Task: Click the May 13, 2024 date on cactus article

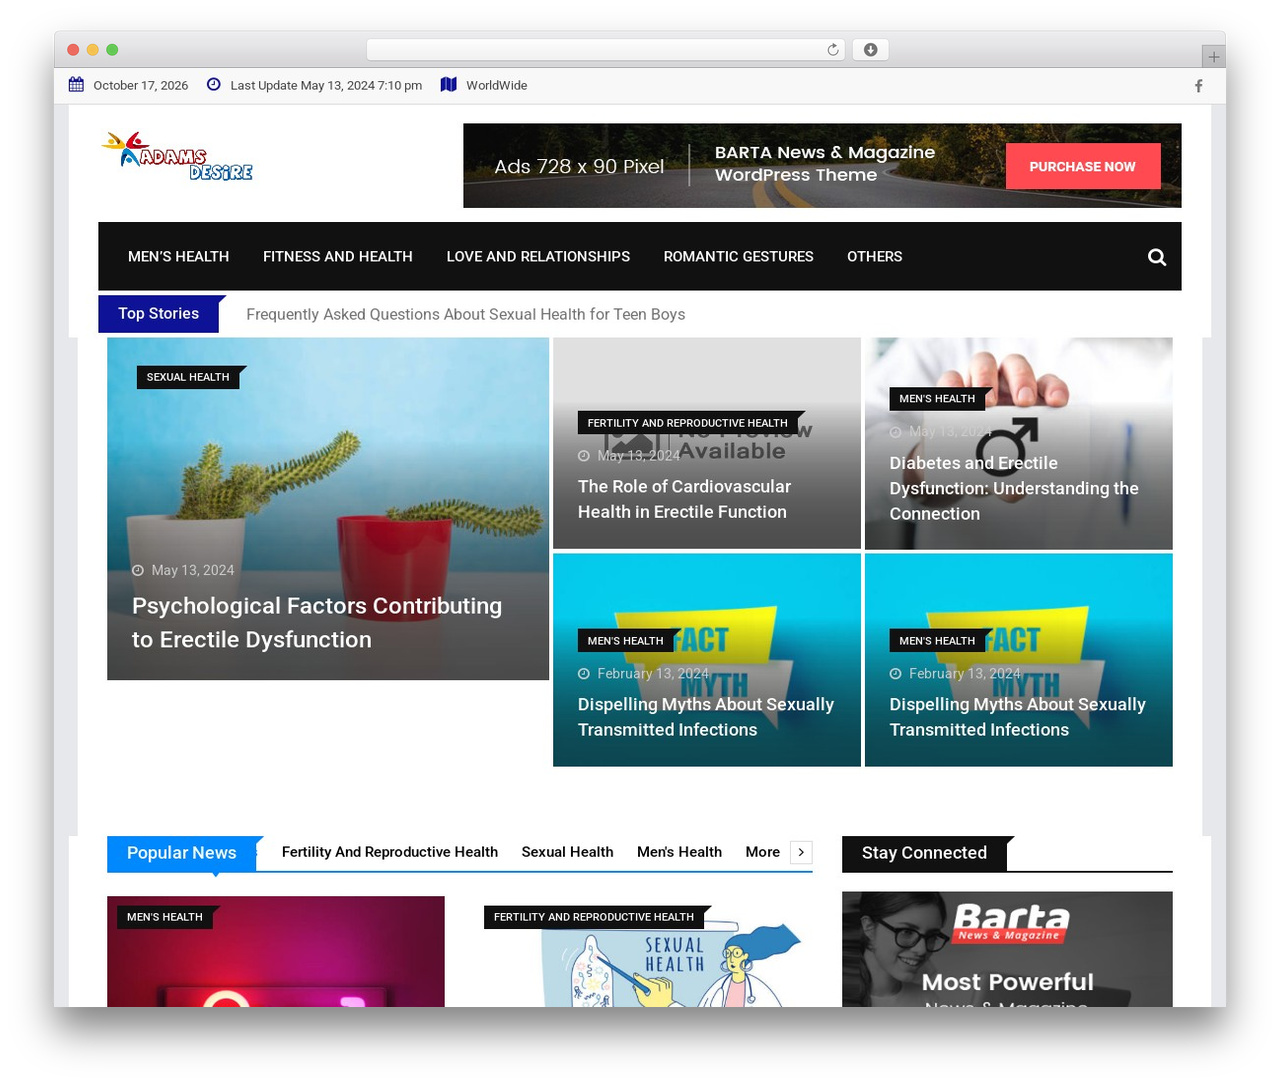Action: [193, 570]
